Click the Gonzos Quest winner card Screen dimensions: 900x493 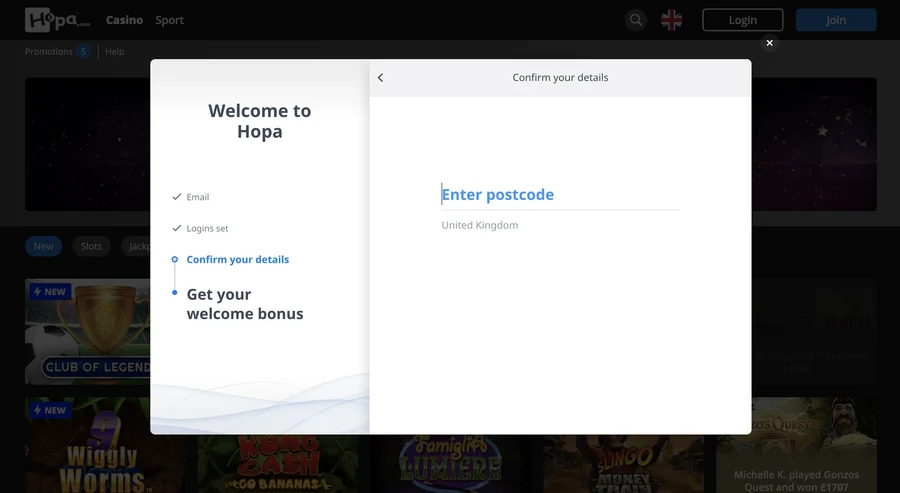796,445
